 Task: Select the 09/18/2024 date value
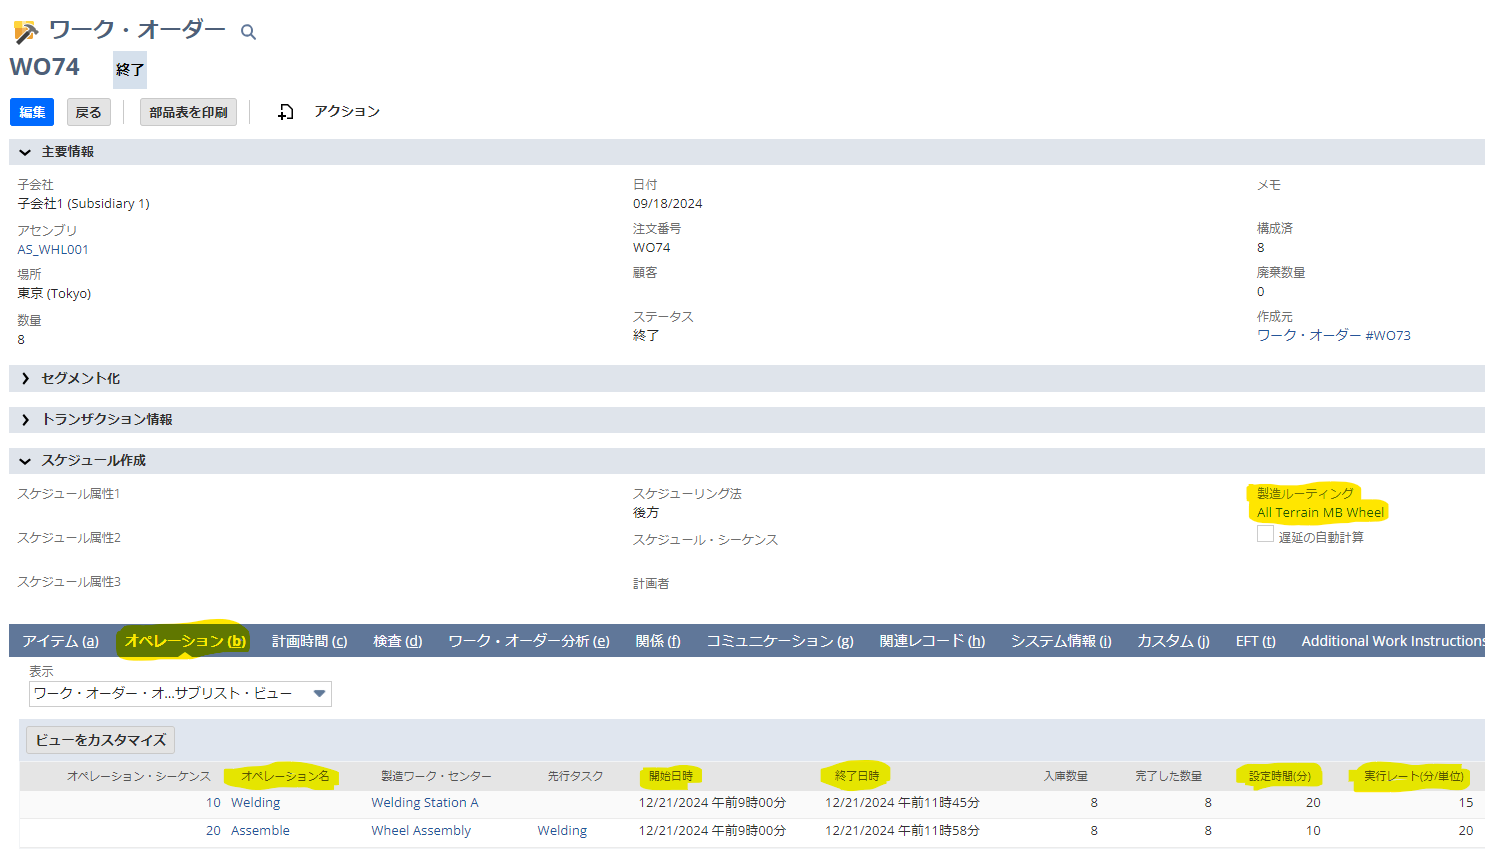click(667, 204)
